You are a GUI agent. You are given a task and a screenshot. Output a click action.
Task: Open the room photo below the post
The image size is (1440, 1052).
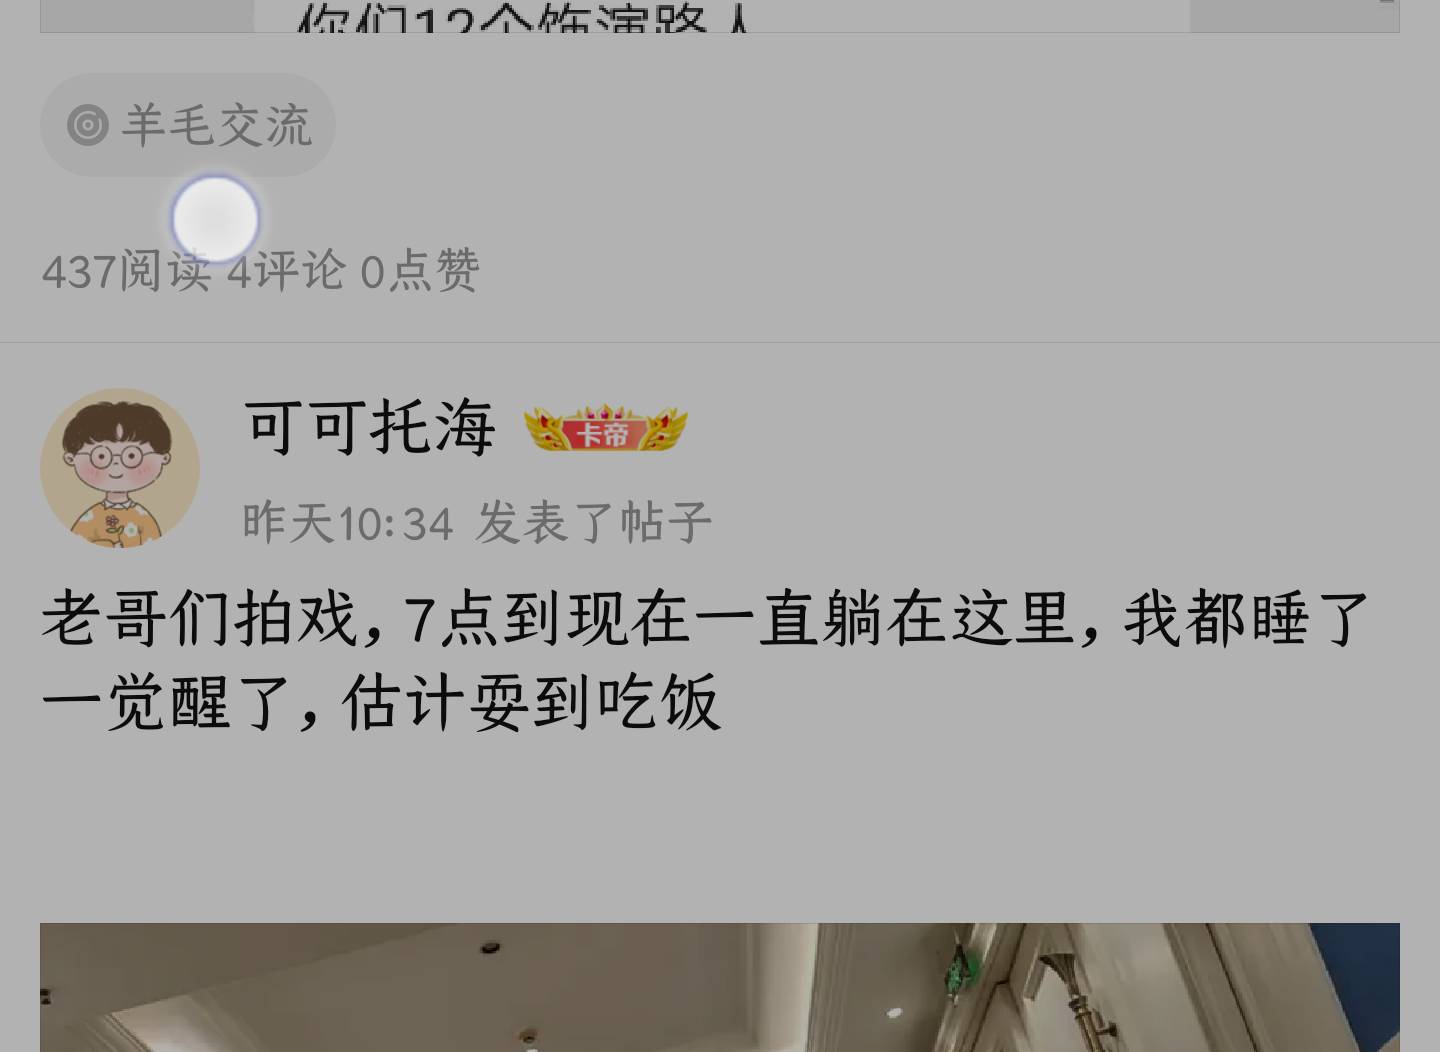[x=720, y=987]
